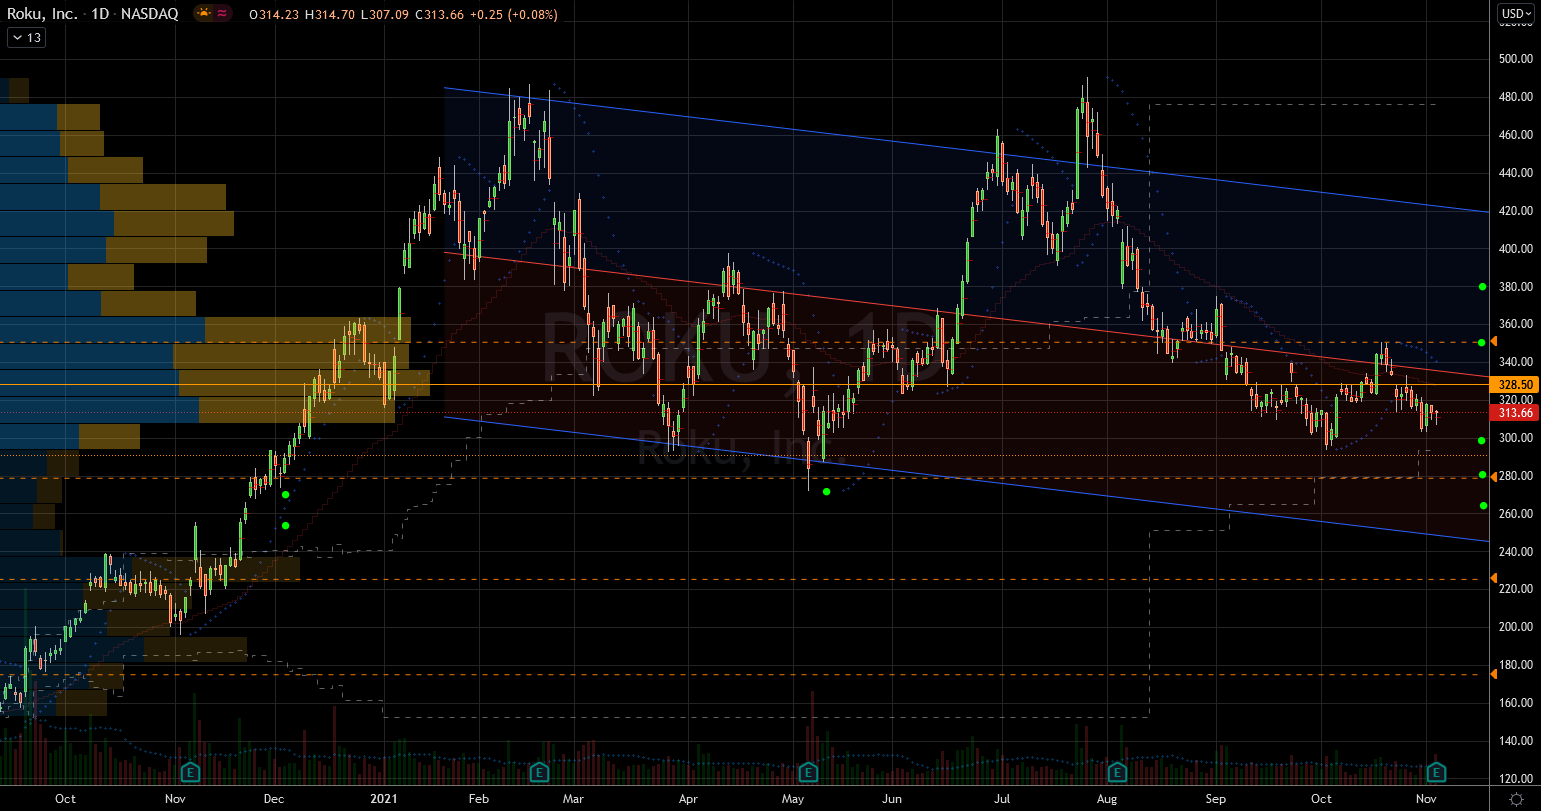Click the Feb label on the time axis
The height and width of the screenshot is (811, 1541).
(x=479, y=799)
